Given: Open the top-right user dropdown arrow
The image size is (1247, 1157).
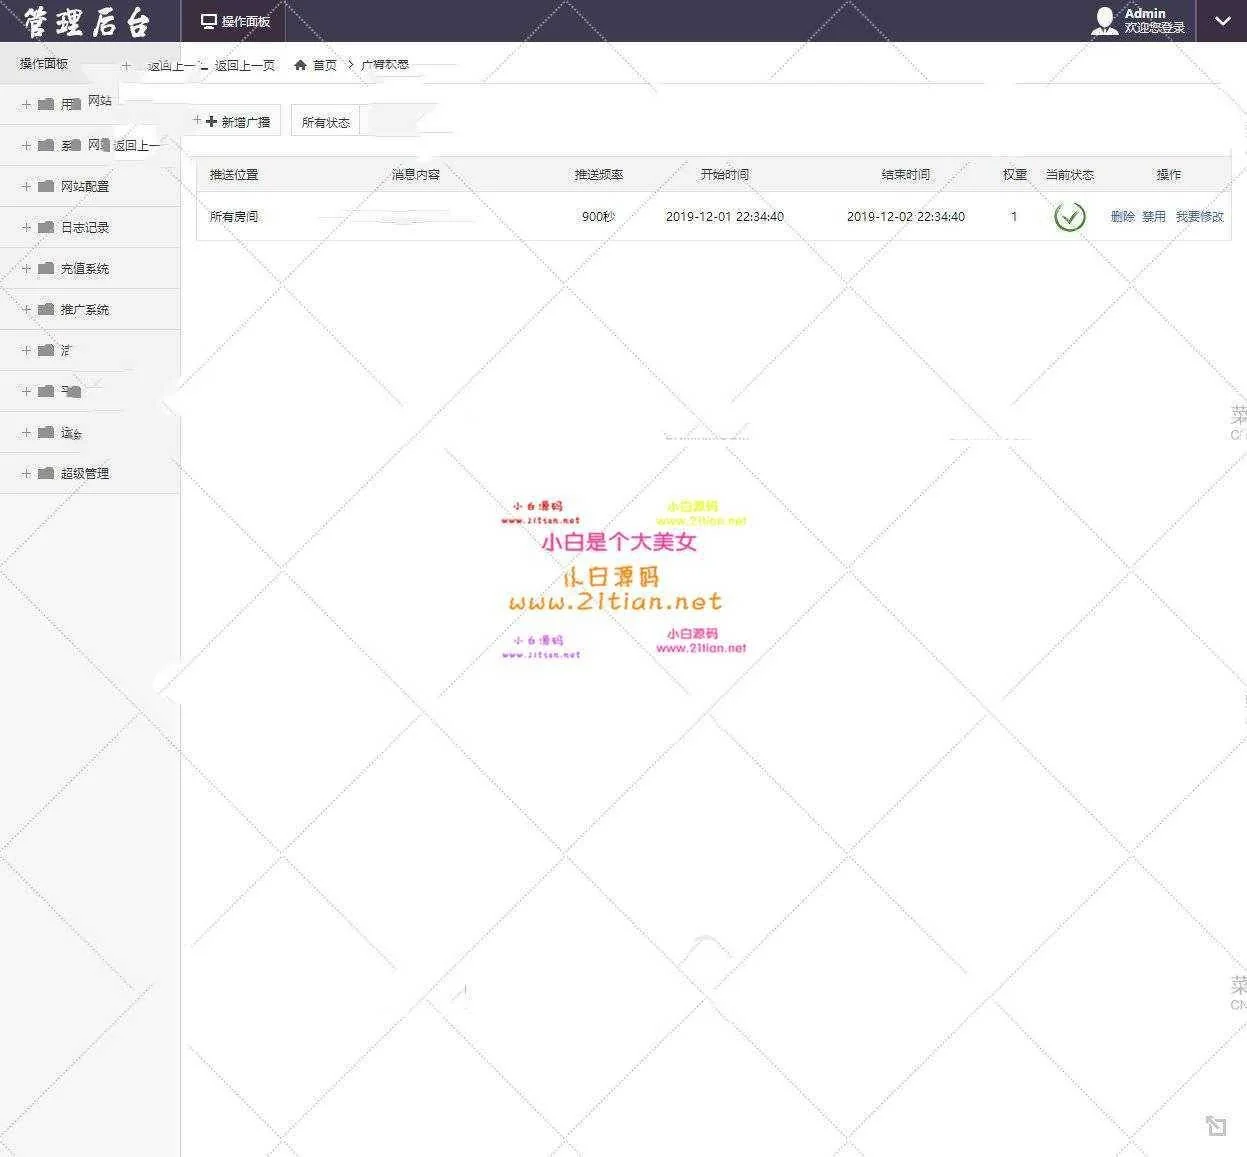Looking at the screenshot, I should pyautogui.click(x=1222, y=21).
